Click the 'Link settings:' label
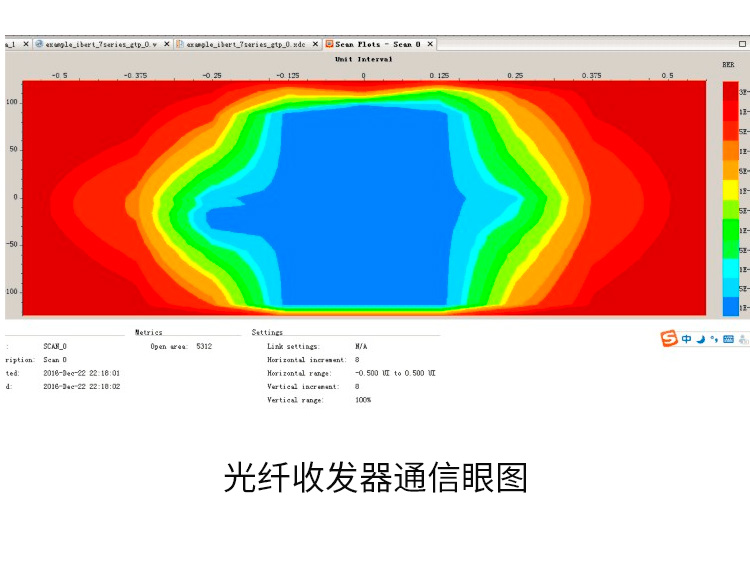The image size is (750, 576). pos(293,346)
